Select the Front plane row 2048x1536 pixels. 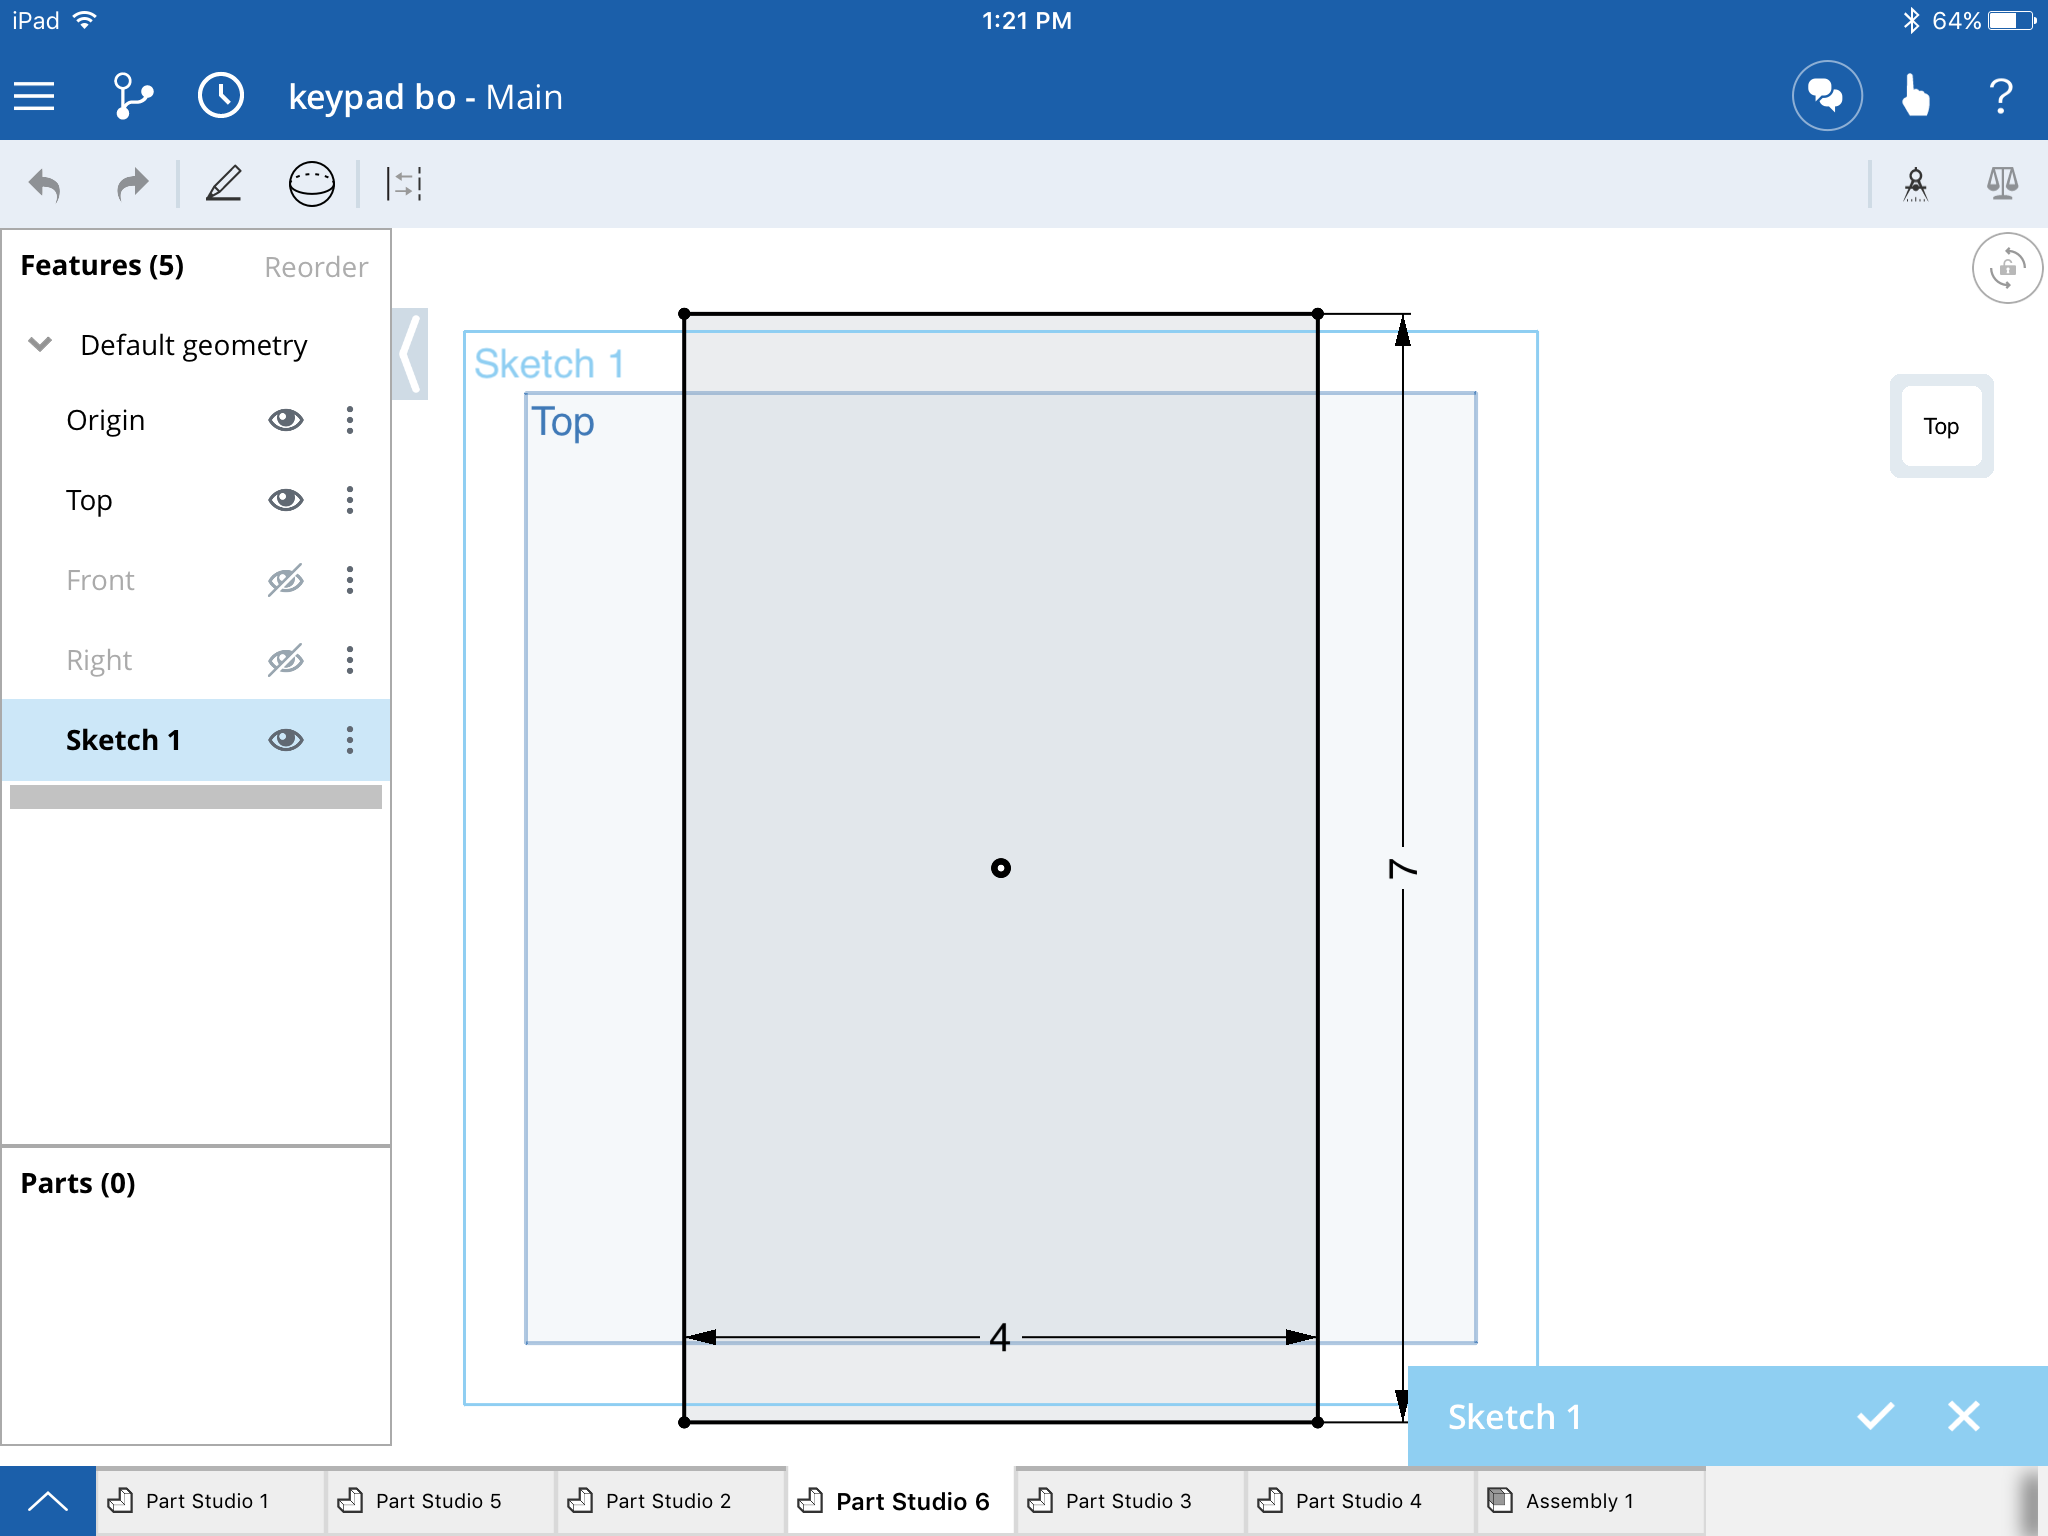[x=196, y=580]
